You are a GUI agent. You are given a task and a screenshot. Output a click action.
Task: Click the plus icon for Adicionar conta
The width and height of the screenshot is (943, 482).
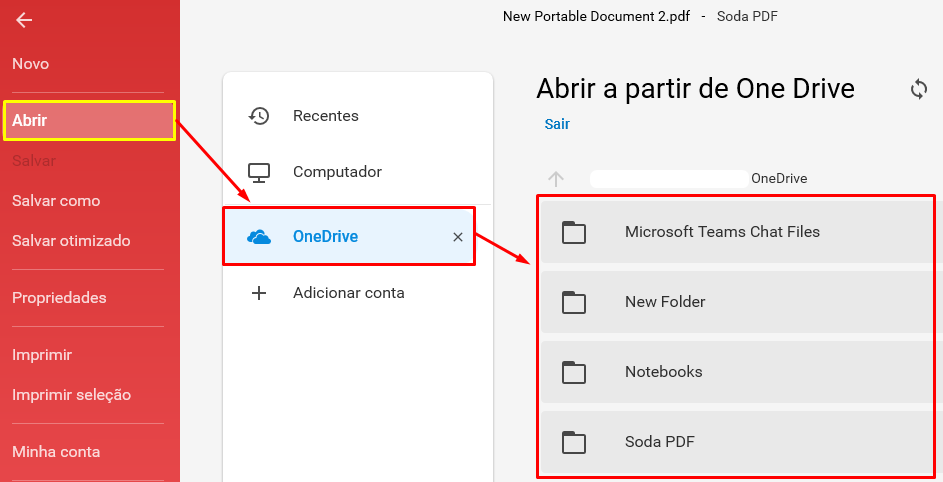click(259, 293)
